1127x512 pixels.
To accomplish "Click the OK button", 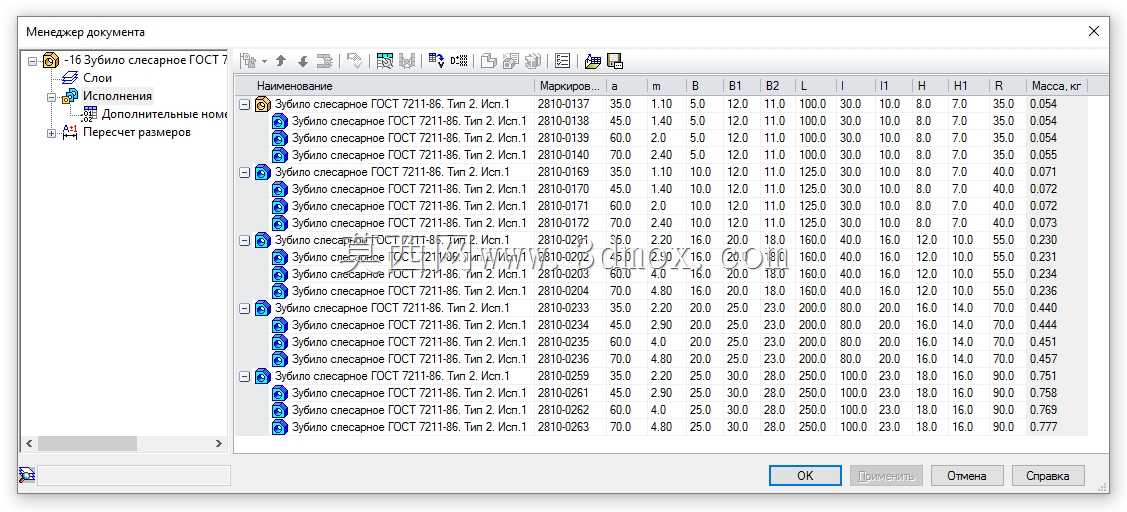I will click(x=805, y=475).
